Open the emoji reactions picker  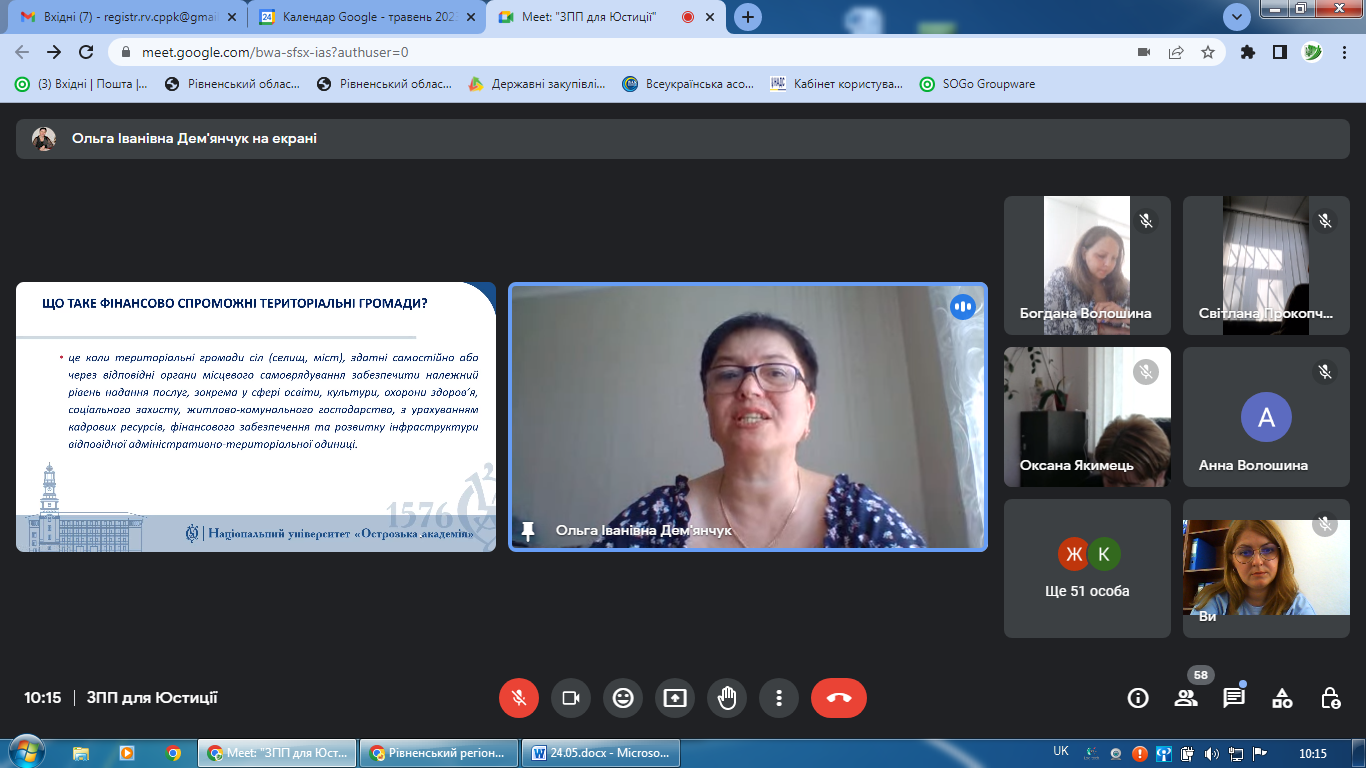pos(623,698)
